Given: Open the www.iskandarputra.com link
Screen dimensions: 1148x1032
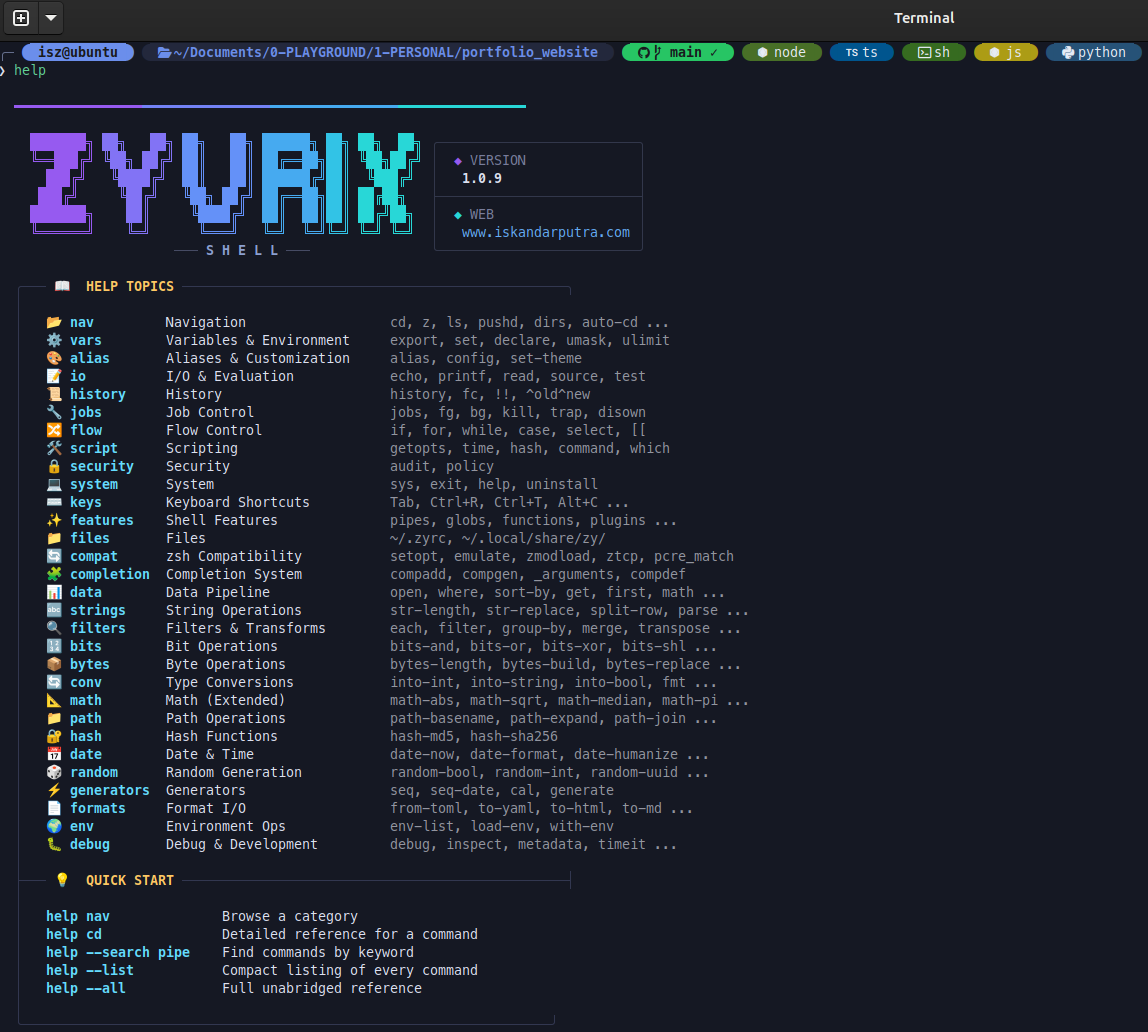Looking at the screenshot, I should tap(545, 232).
